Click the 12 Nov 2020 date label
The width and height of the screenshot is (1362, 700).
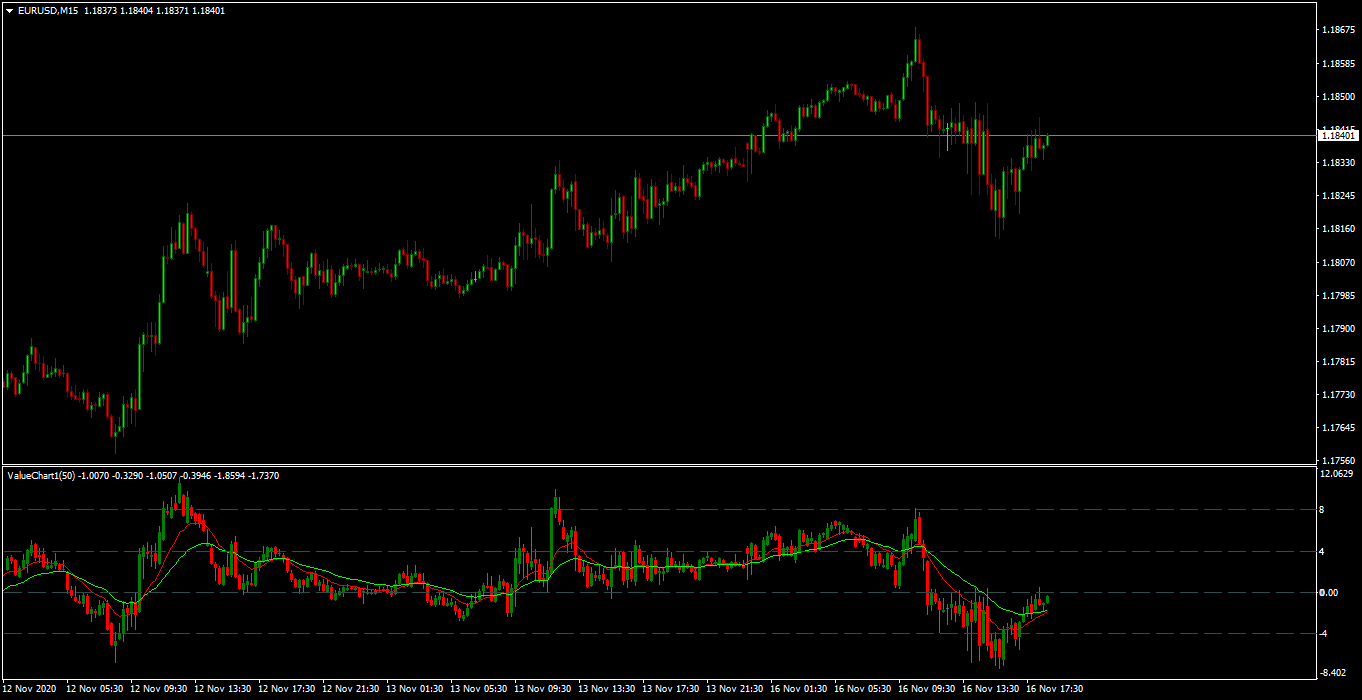coord(31,689)
